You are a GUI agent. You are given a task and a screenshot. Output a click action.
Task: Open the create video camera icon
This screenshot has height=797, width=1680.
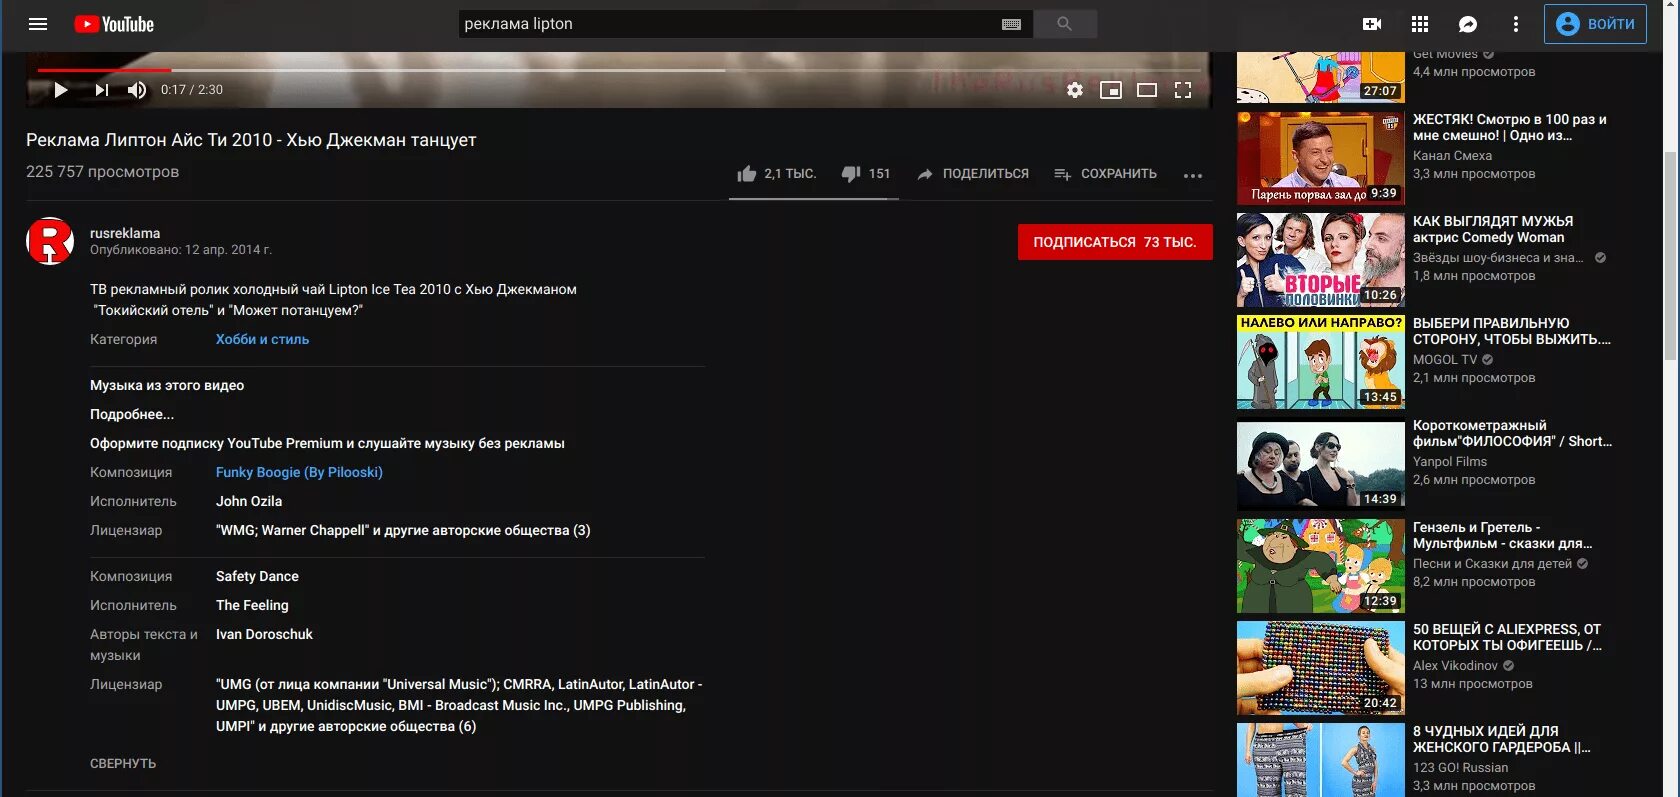(1372, 24)
